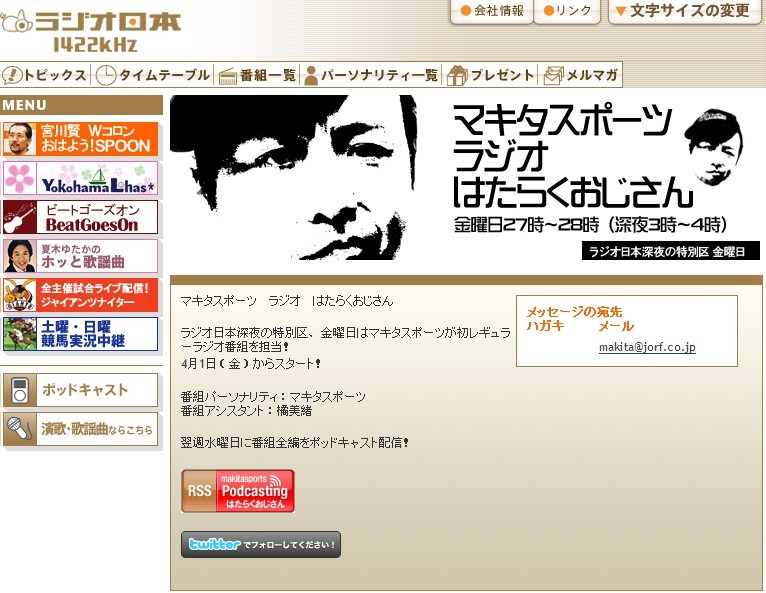Click the RSS Podcasting badge
Image resolution: width=766 pixels, height=593 pixels.
point(238,491)
